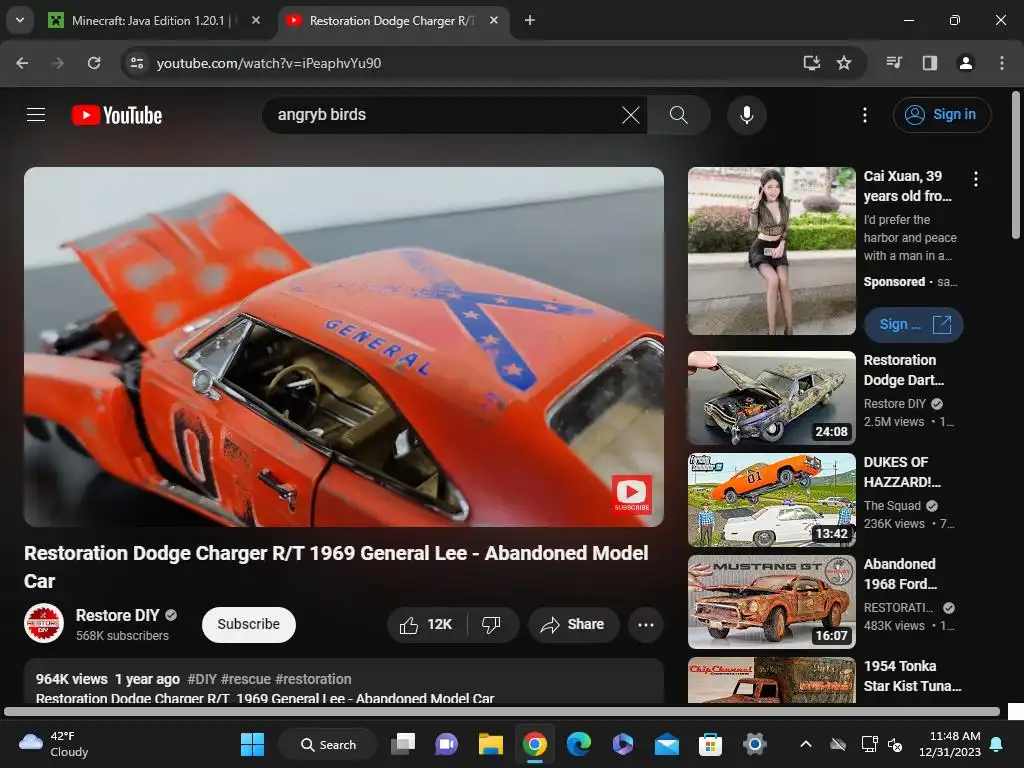Subscribe to Restore DIY channel

[249, 625]
